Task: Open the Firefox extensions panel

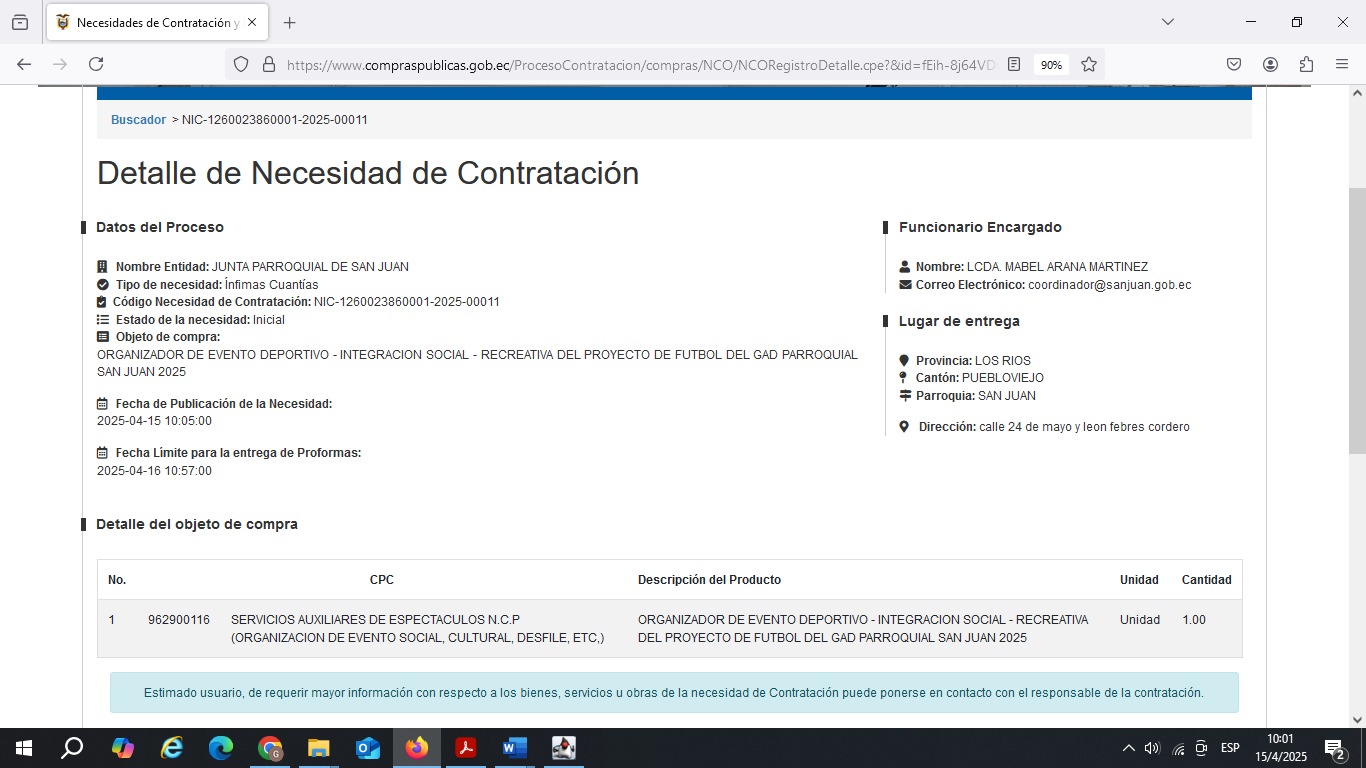Action: (1306, 64)
